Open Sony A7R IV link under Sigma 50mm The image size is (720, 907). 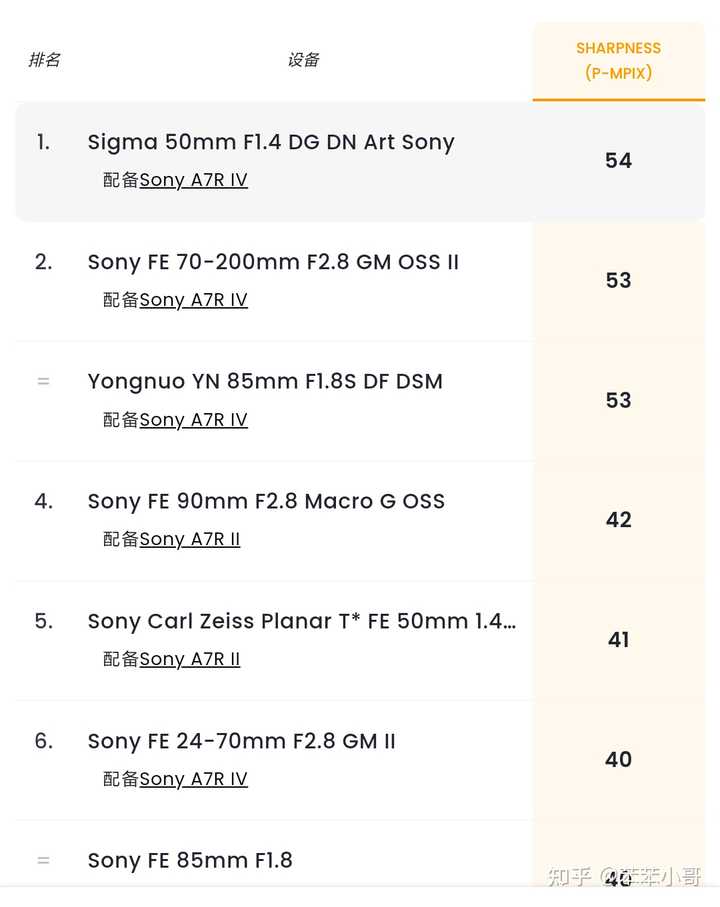point(193,180)
